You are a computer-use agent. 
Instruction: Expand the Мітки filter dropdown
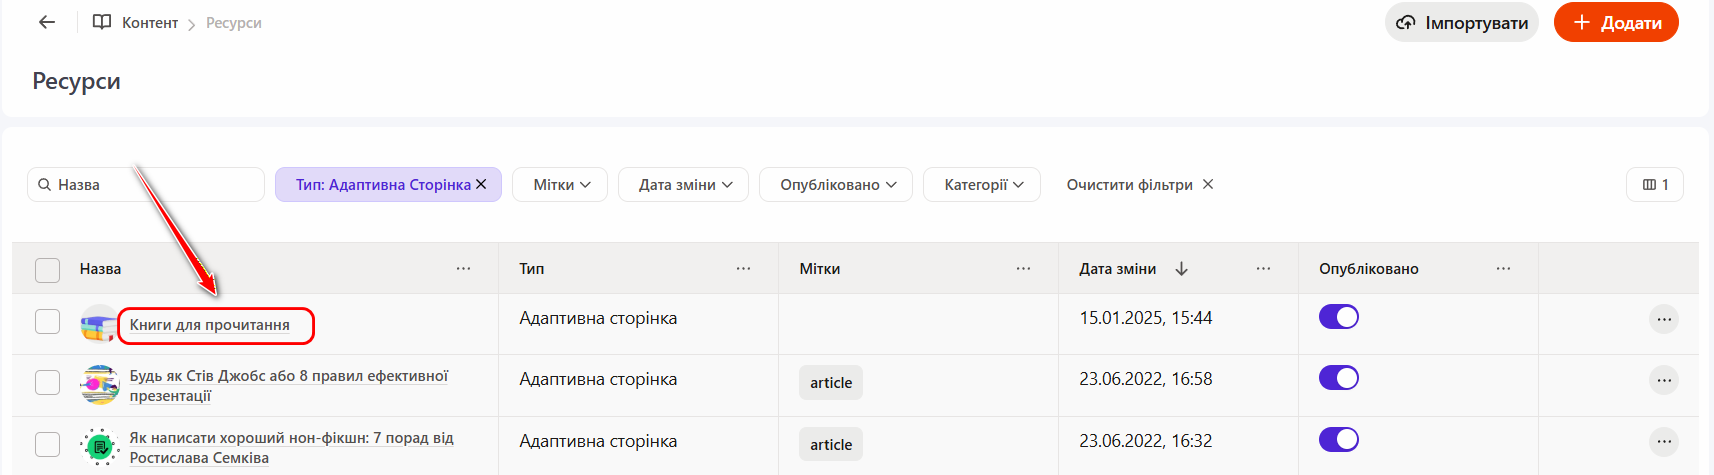click(x=560, y=185)
